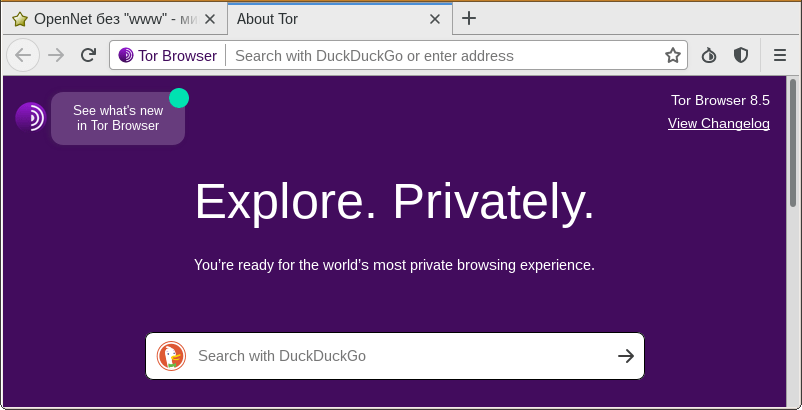Submit search with the arrow button

pos(626,356)
